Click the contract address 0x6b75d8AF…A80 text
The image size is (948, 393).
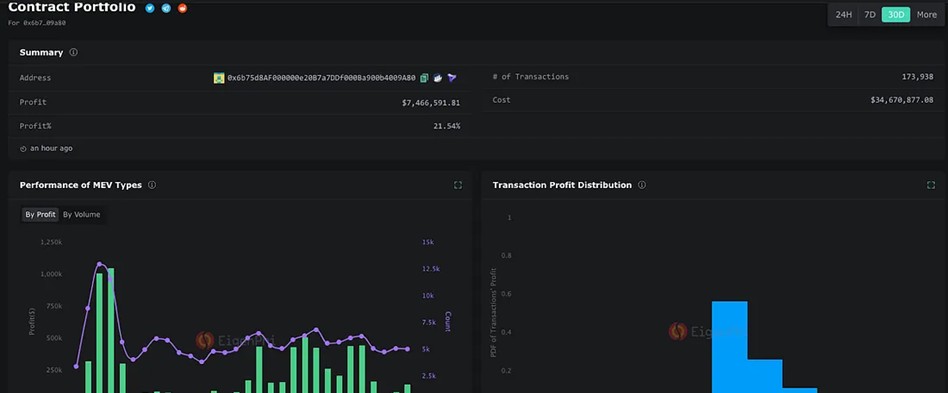pyautogui.click(x=321, y=78)
